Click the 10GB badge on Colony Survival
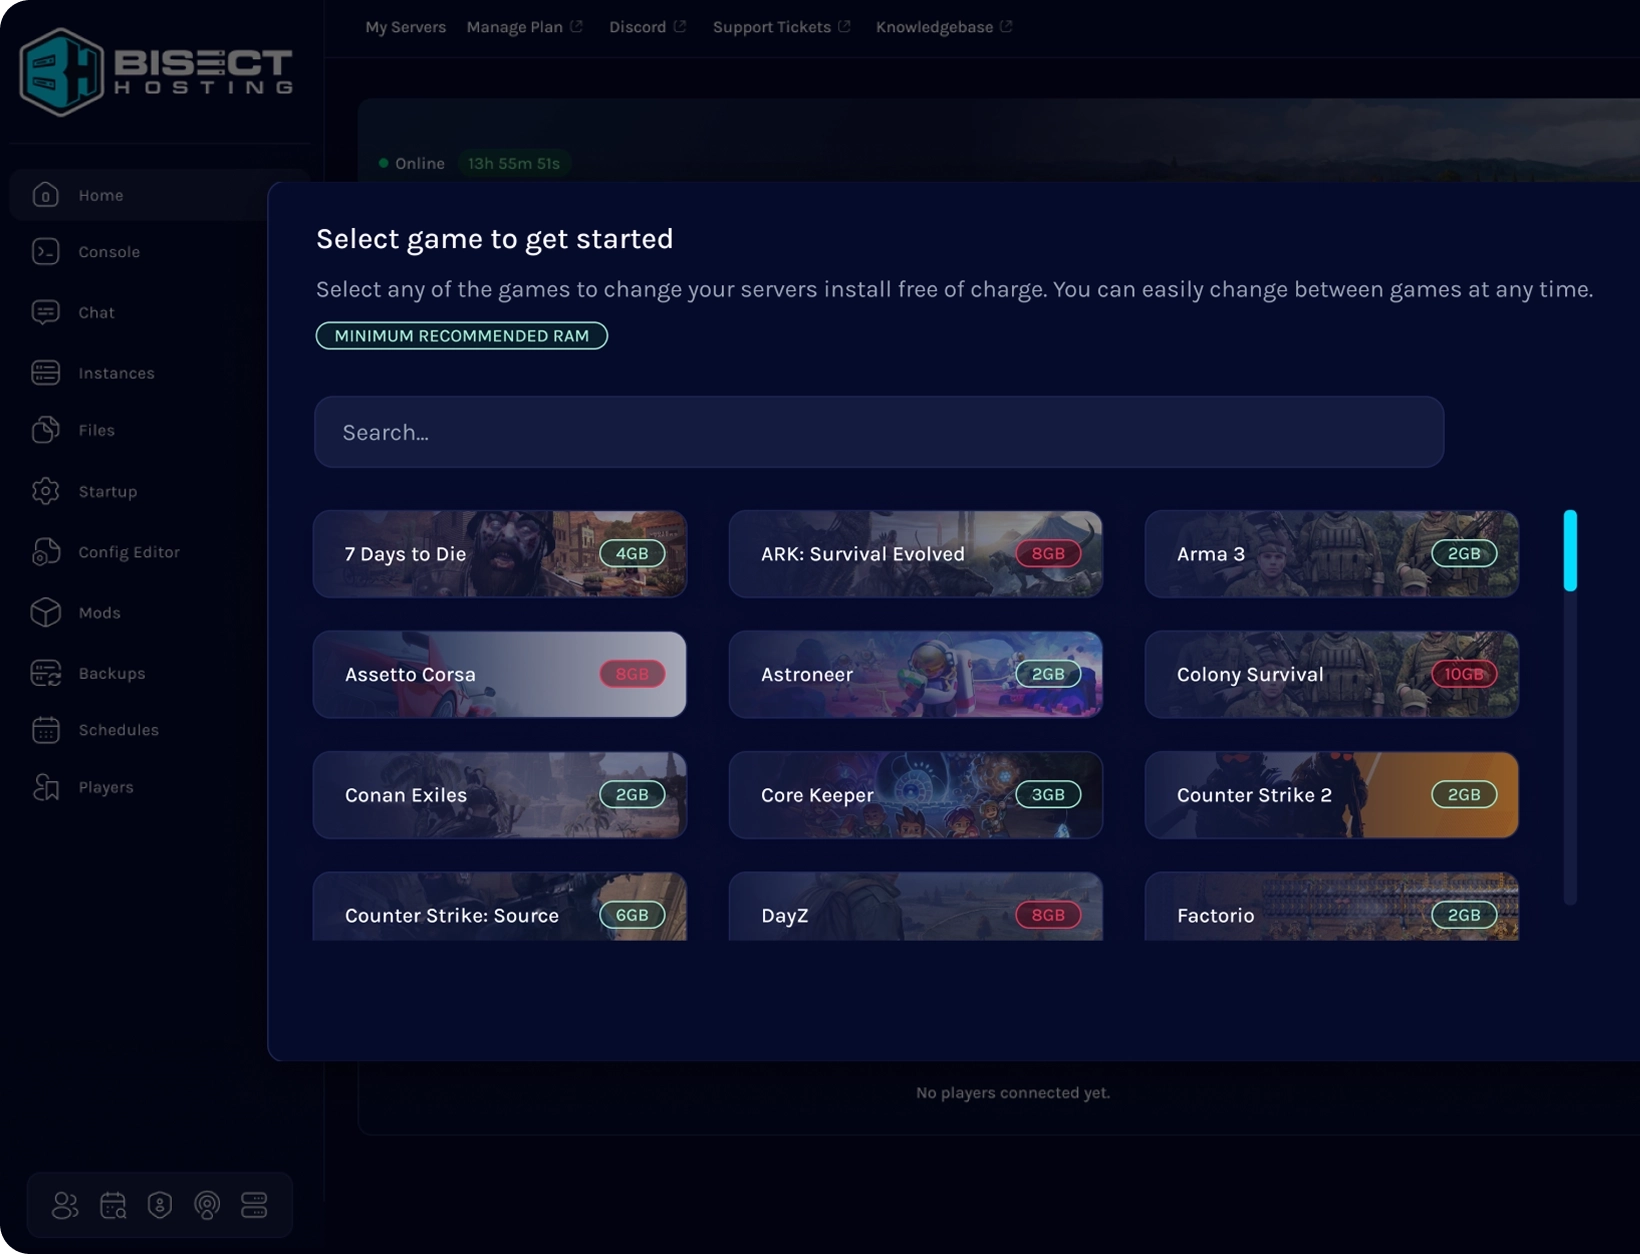This screenshot has height=1254, width=1640. tap(1464, 674)
